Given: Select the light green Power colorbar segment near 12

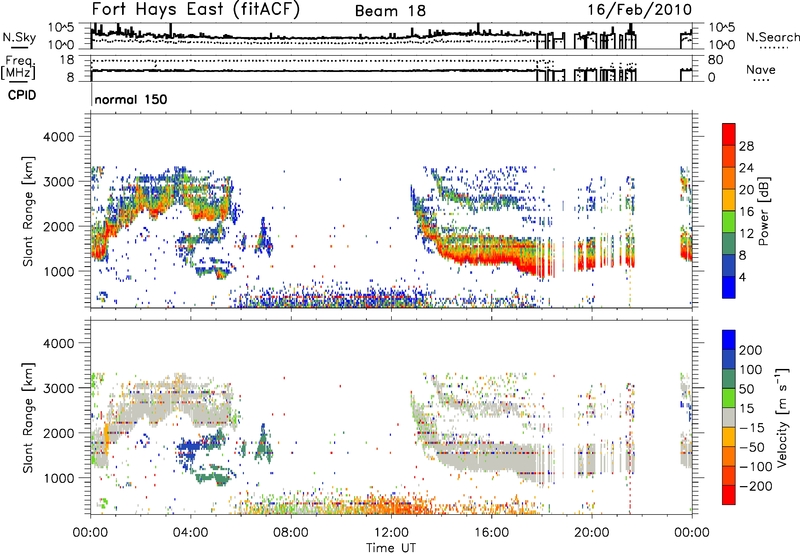Looking at the screenshot, I should pos(729,221).
